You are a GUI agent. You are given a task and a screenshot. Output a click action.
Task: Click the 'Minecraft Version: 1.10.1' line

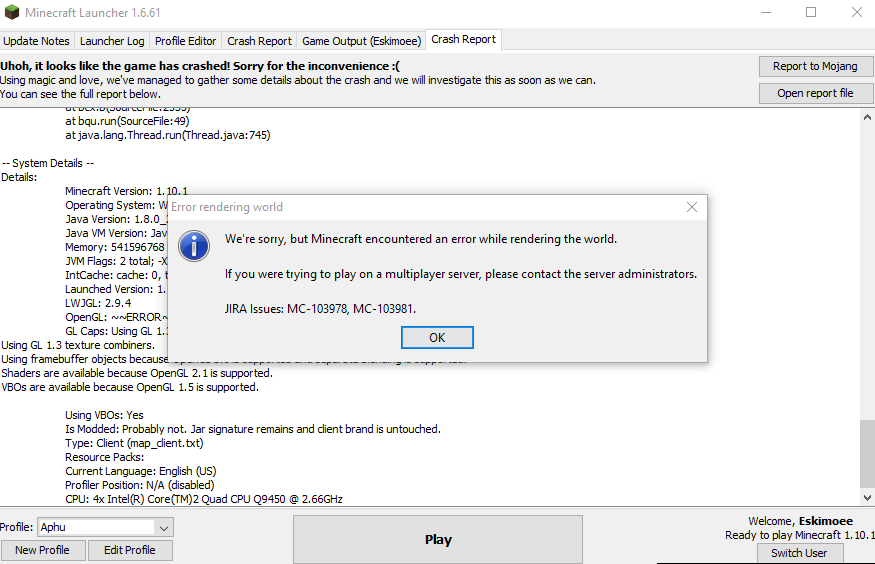click(x=126, y=191)
